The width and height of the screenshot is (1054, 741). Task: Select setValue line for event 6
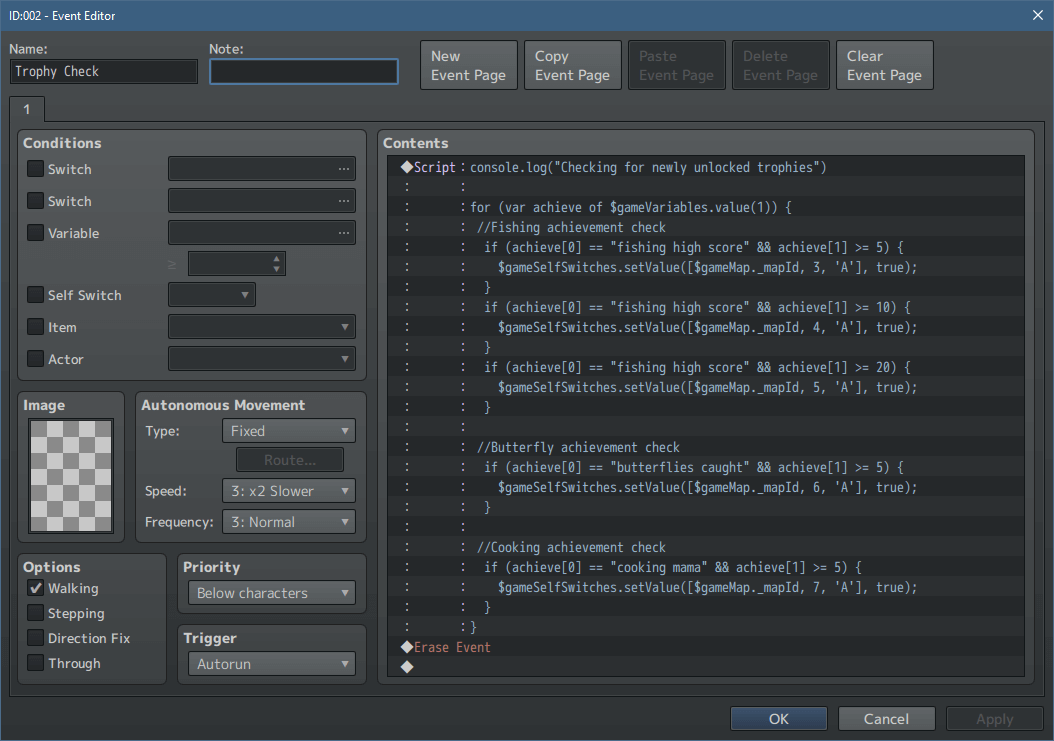pyautogui.click(x=706, y=487)
